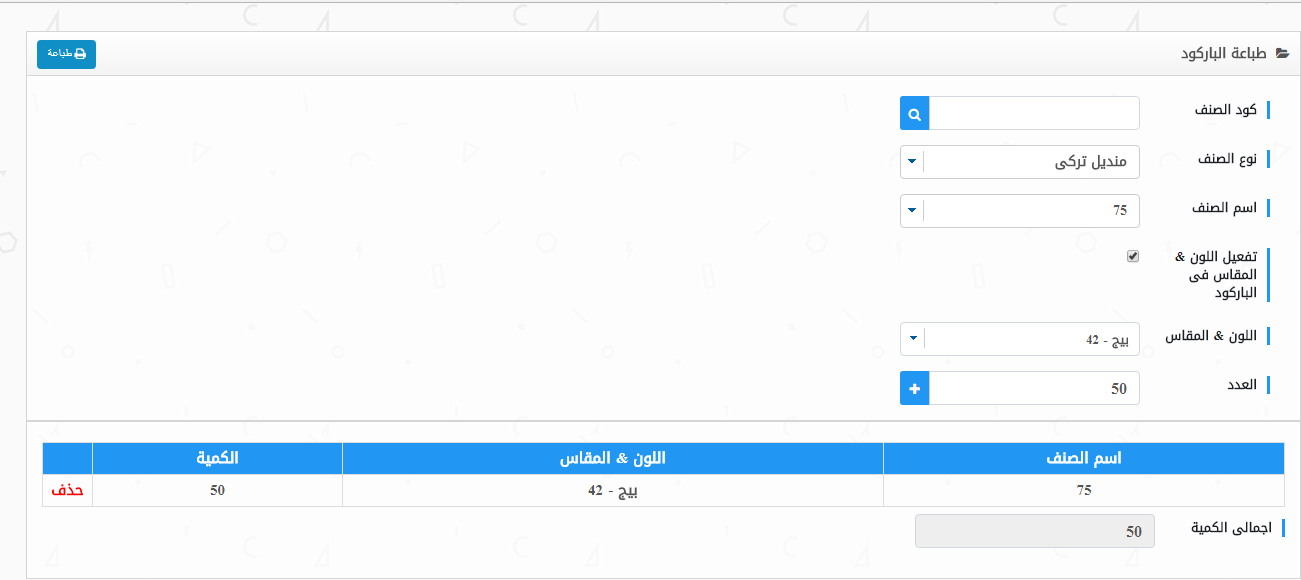Toggle the تفعيل اللون & المقاس checkbox

(x=1133, y=256)
